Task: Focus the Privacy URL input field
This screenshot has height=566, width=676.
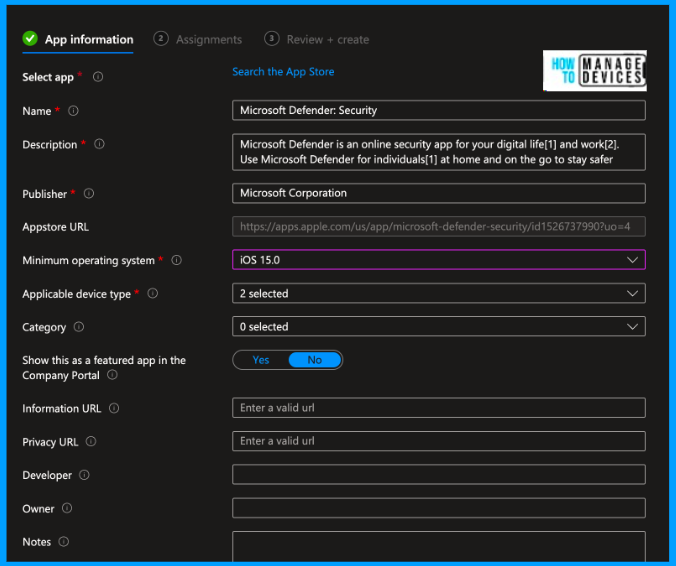Action: tap(438, 441)
